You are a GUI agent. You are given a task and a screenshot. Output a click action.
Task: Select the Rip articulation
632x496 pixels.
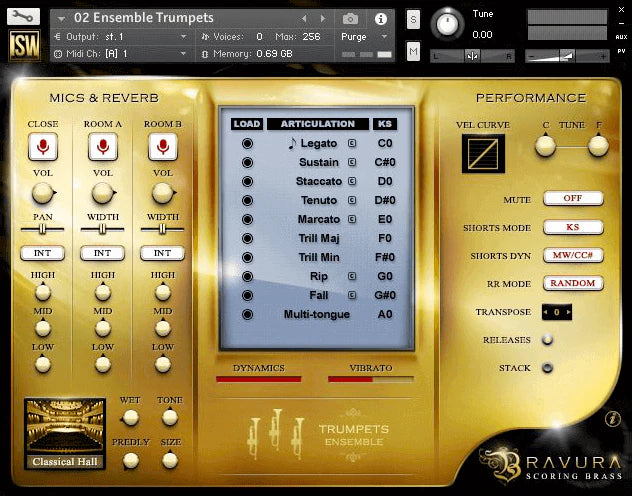pyautogui.click(x=318, y=276)
